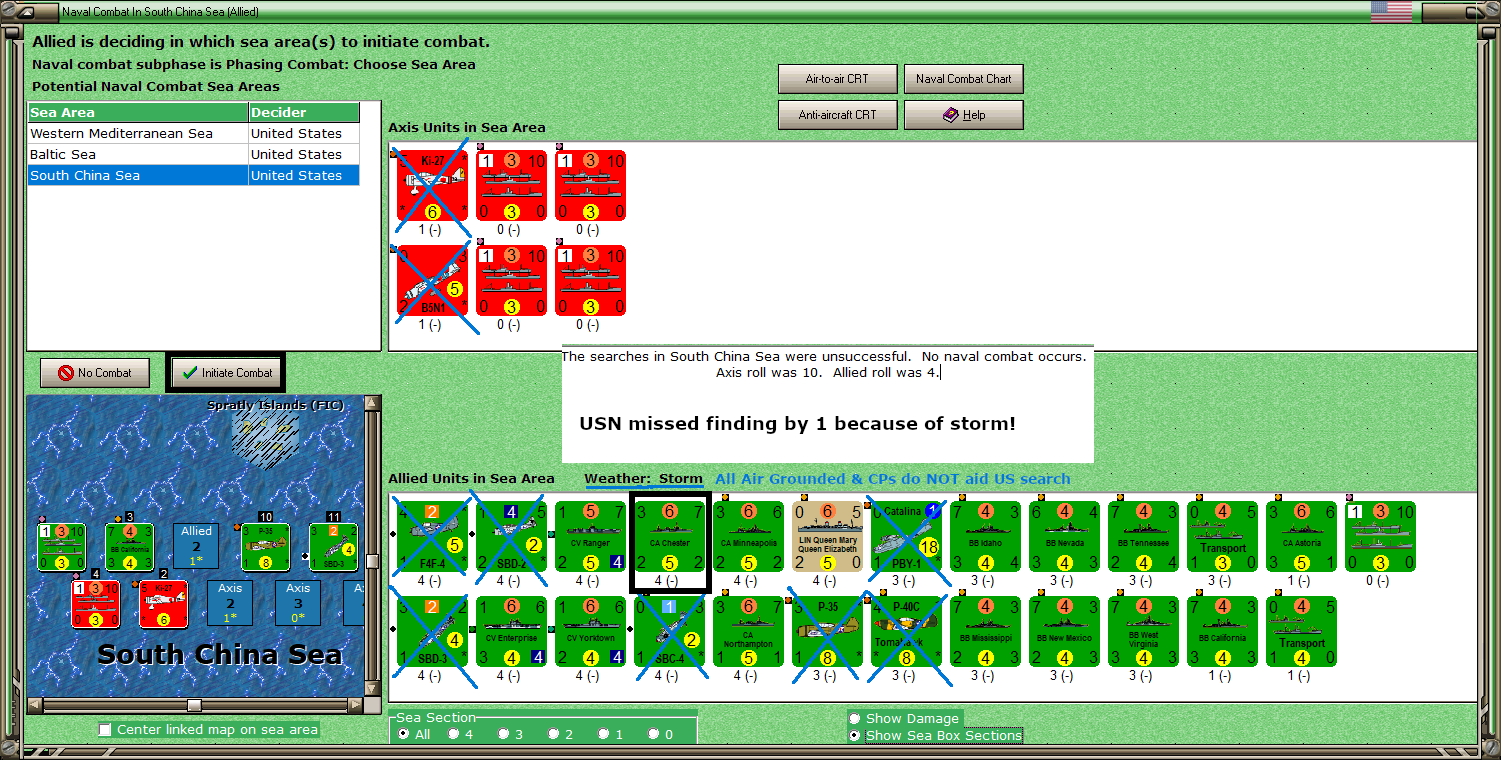1501x760 pixels.
Task: Select the P-40C Tomahawk fighter counter
Action: tap(906, 631)
